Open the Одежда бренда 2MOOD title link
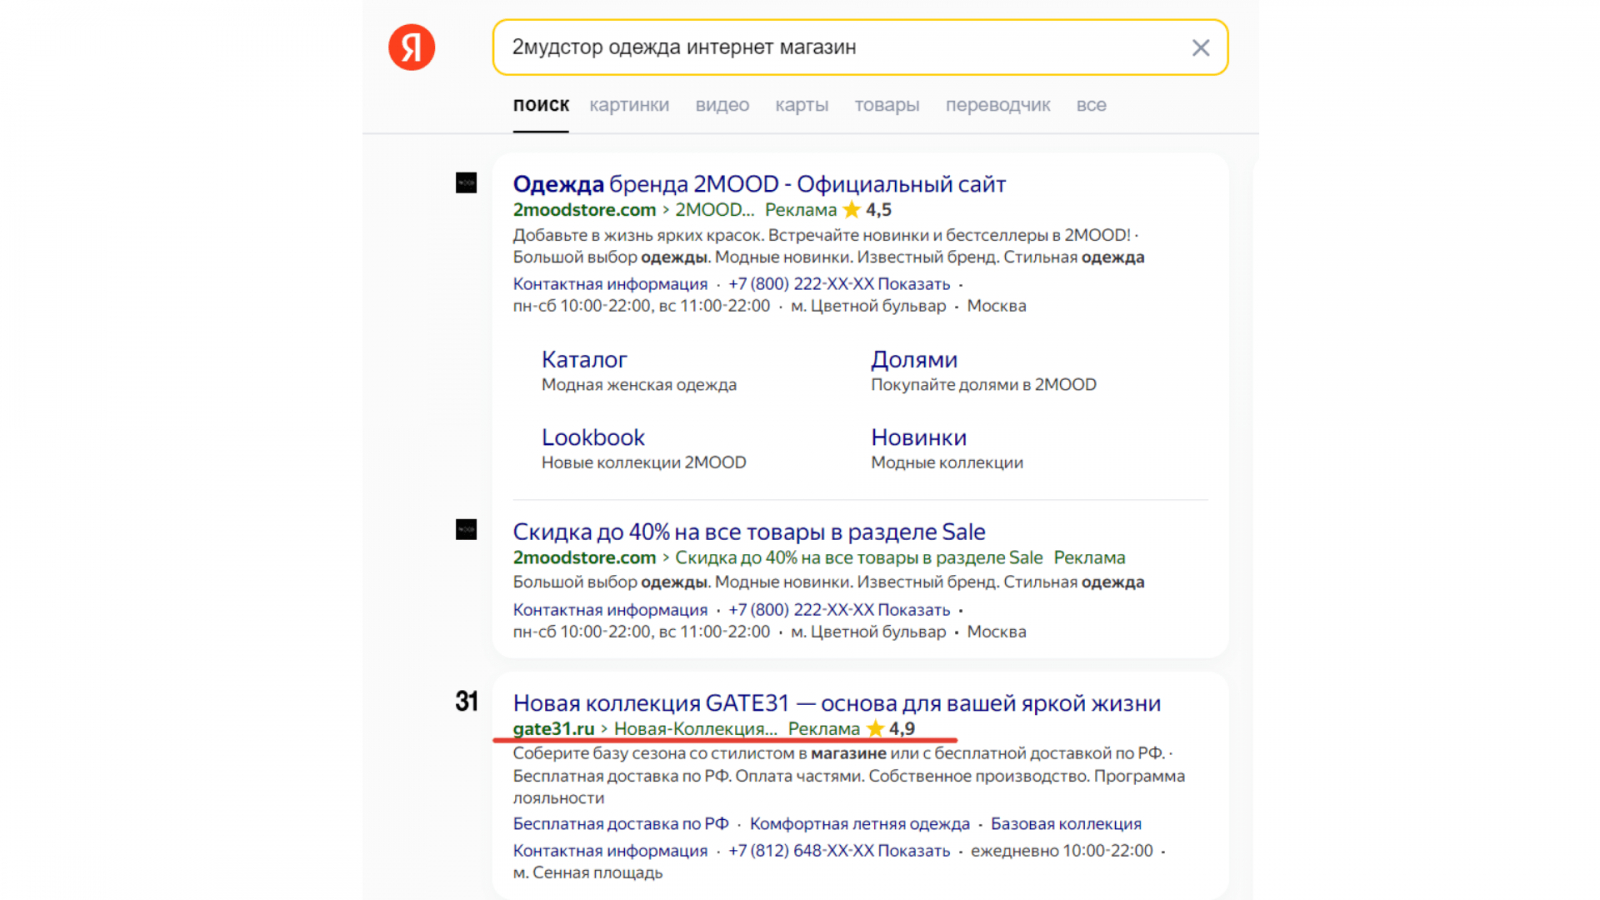1600x900 pixels. point(758,184)
